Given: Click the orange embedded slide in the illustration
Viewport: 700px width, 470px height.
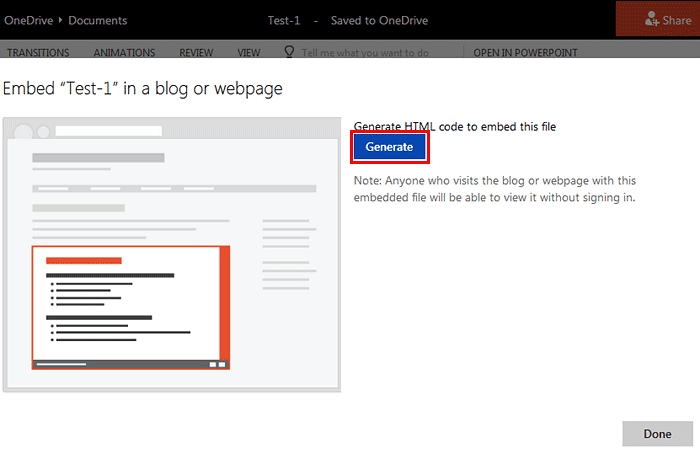Looking at the screenshot, I should (131, 307).
